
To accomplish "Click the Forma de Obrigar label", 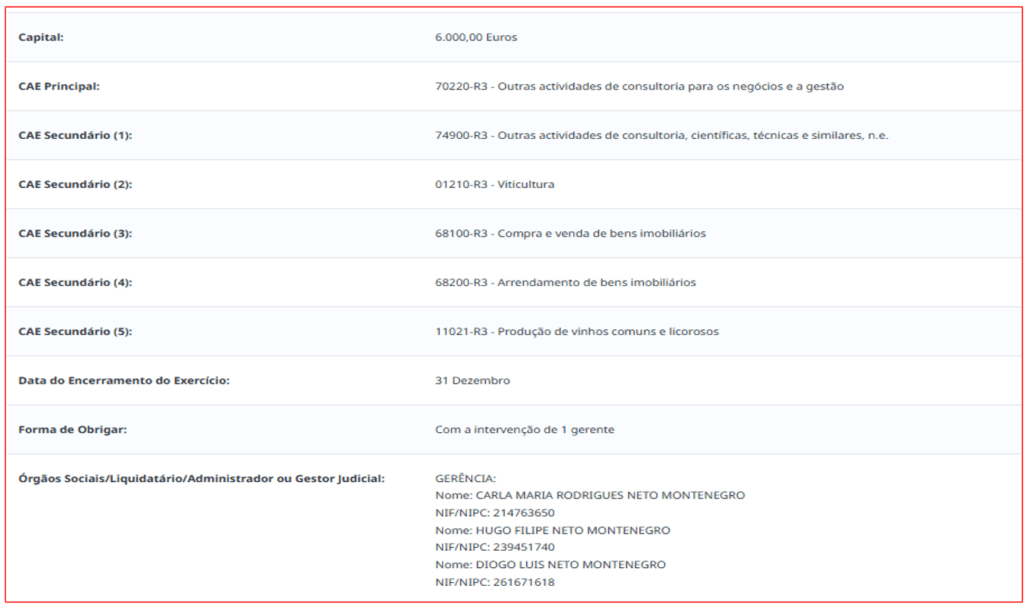I will [72, 430].
